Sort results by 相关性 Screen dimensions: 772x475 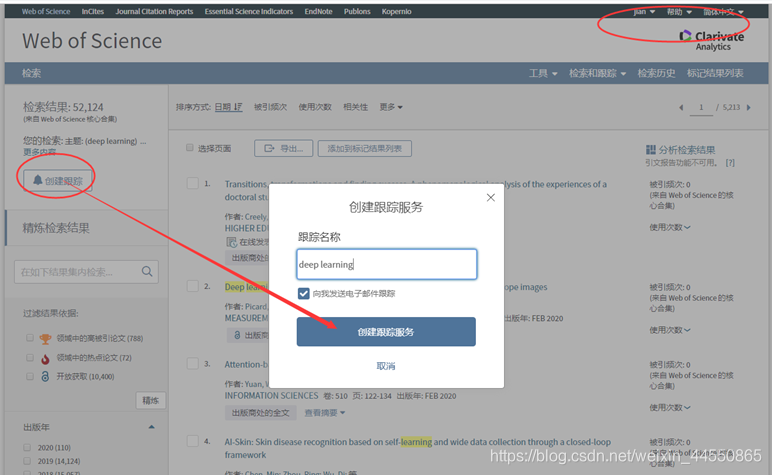coord(355,107)
